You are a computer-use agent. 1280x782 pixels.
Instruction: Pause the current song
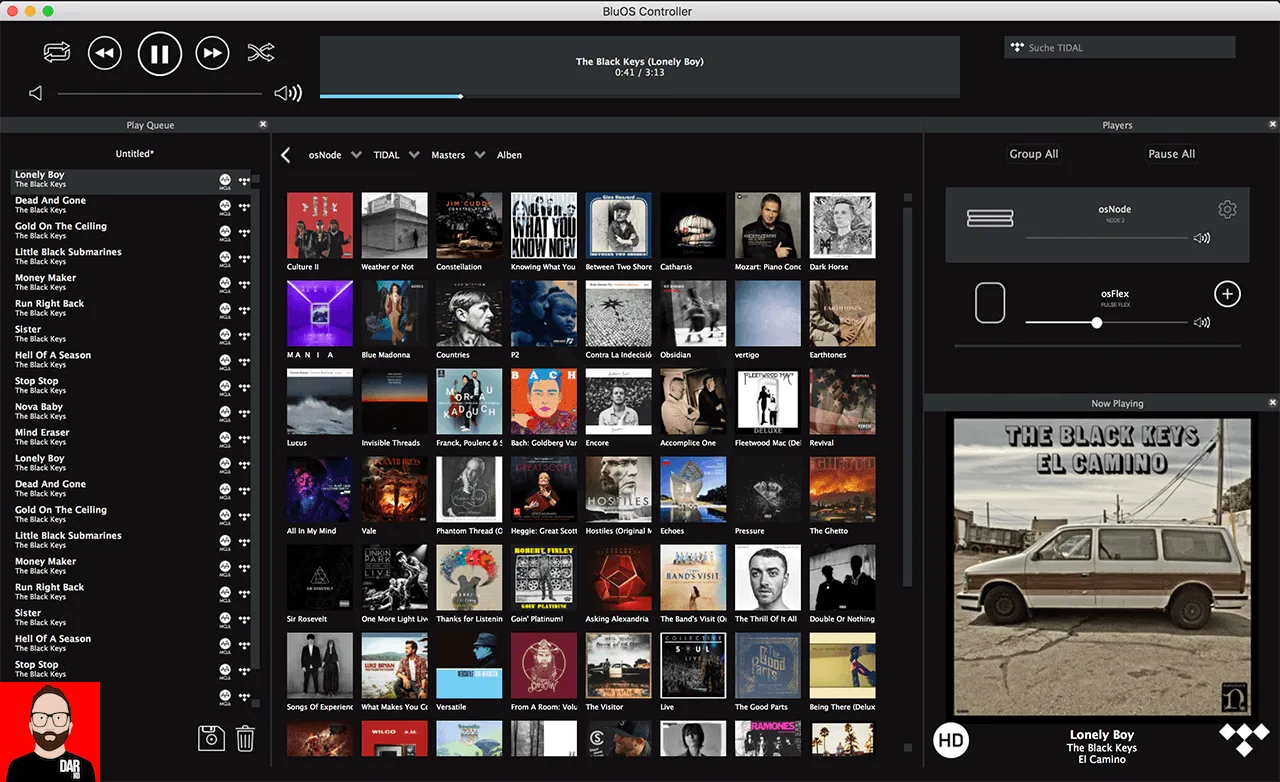tap(159, 53)
